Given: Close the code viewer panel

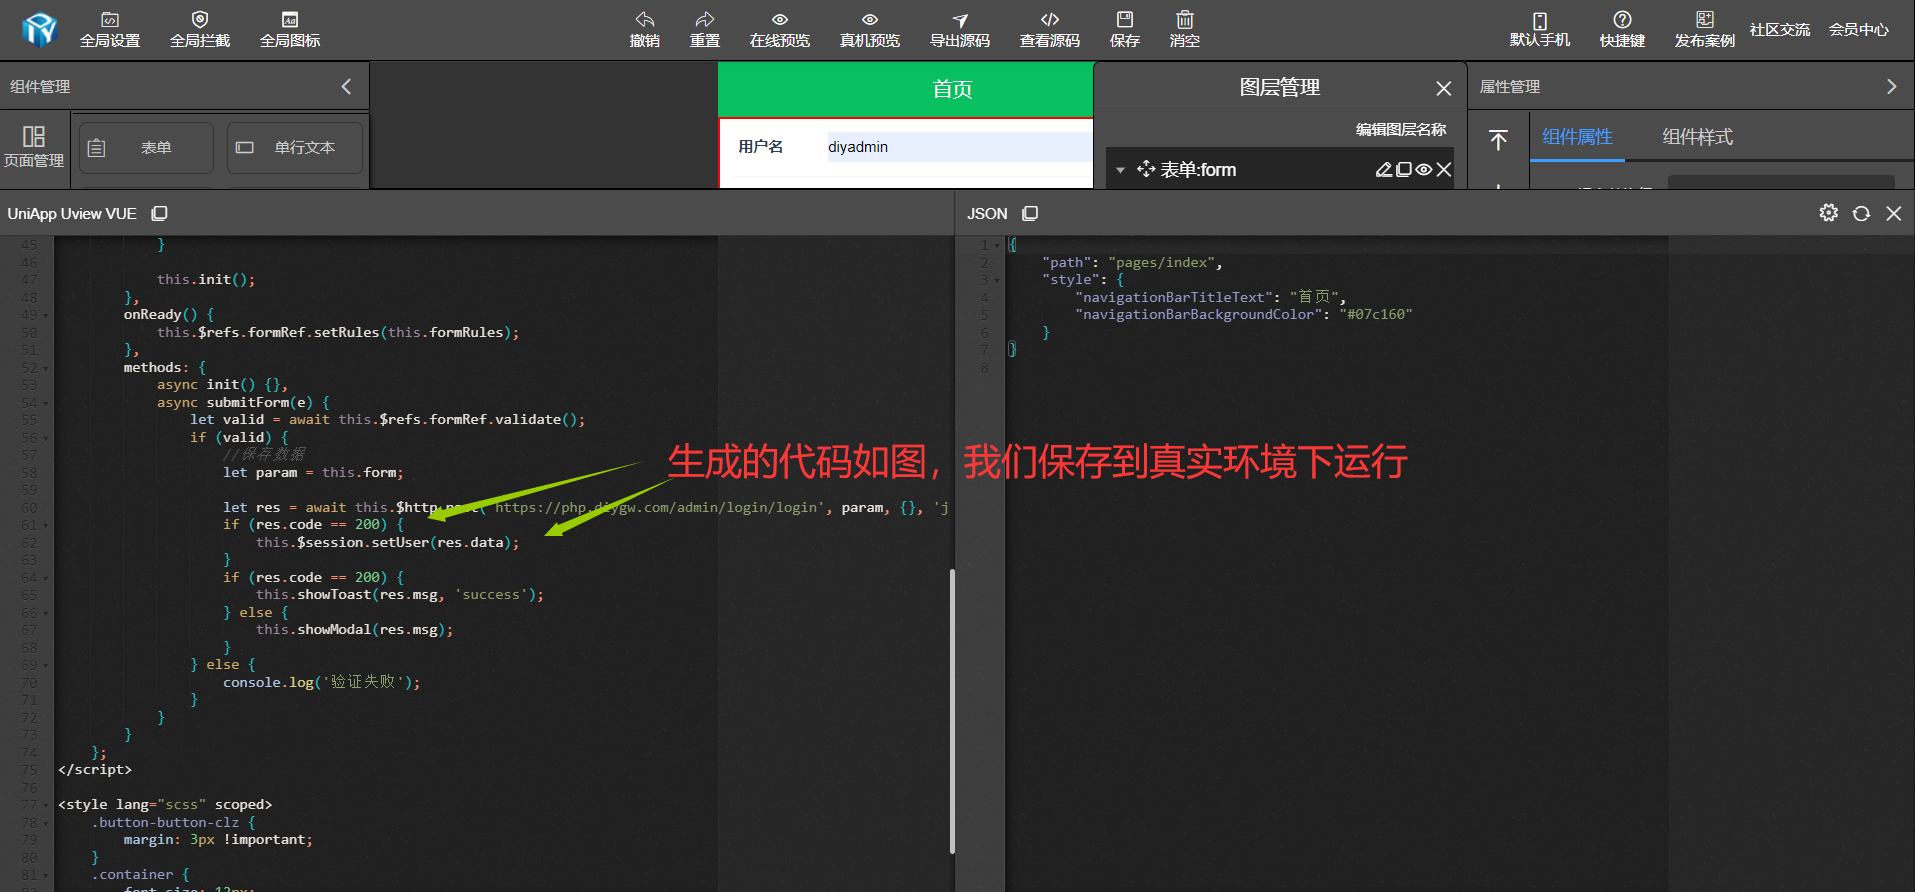Looking at the screenshot, I should coord(1894,213).
